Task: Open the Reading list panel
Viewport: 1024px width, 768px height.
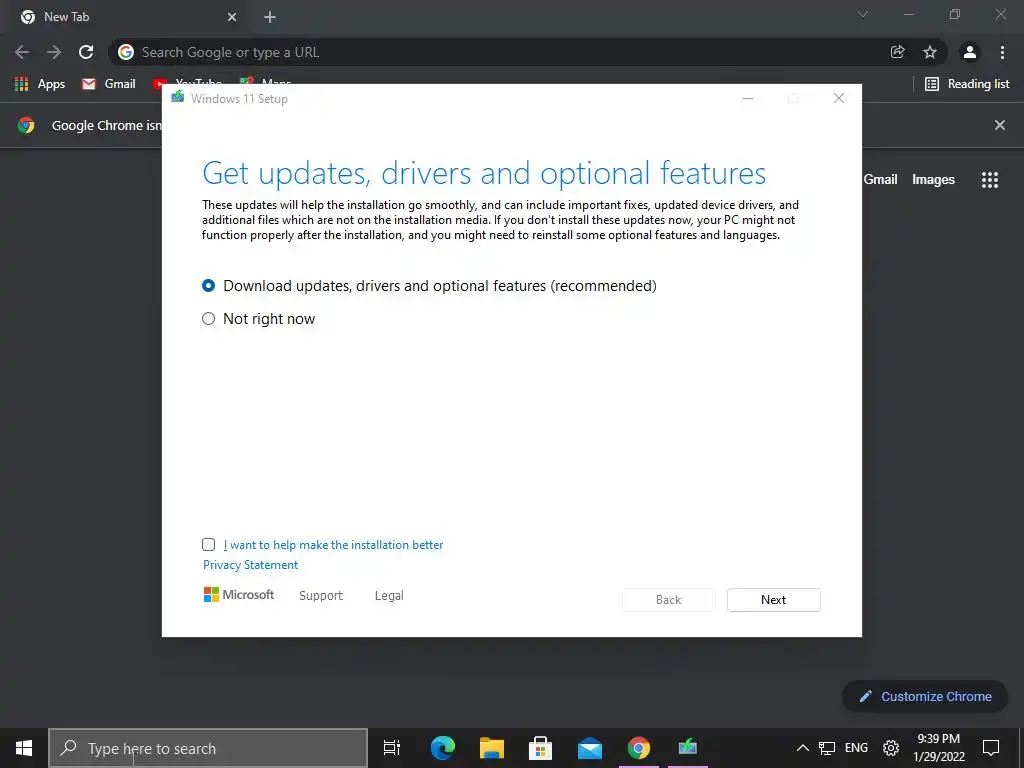Action: coord(967,84)
